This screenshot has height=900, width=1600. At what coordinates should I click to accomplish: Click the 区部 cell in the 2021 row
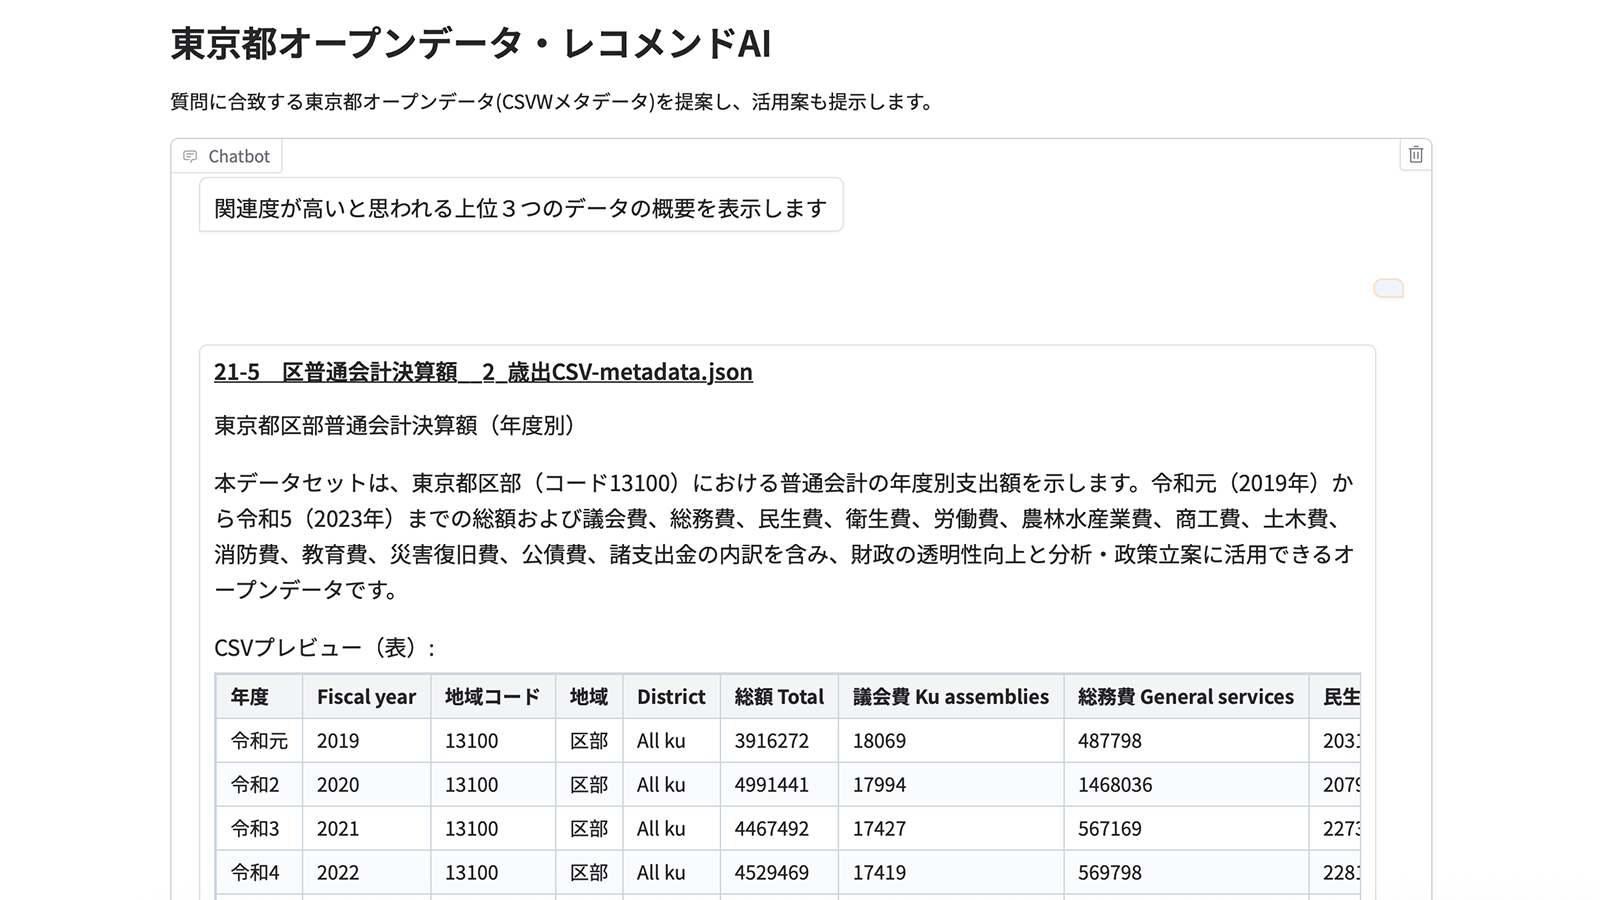tap(589, 829)
